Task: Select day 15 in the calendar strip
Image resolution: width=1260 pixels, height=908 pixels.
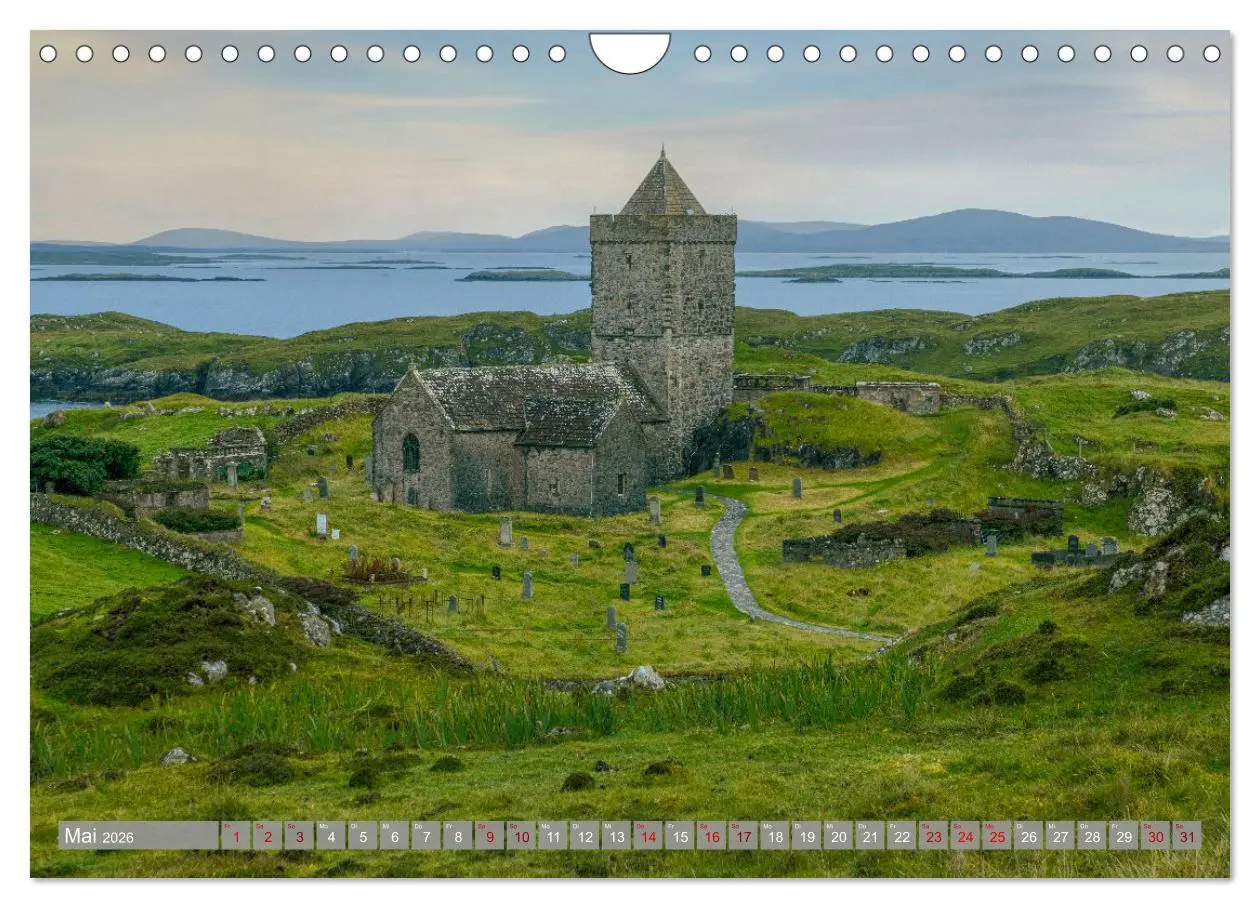Action: coord(680,836)
